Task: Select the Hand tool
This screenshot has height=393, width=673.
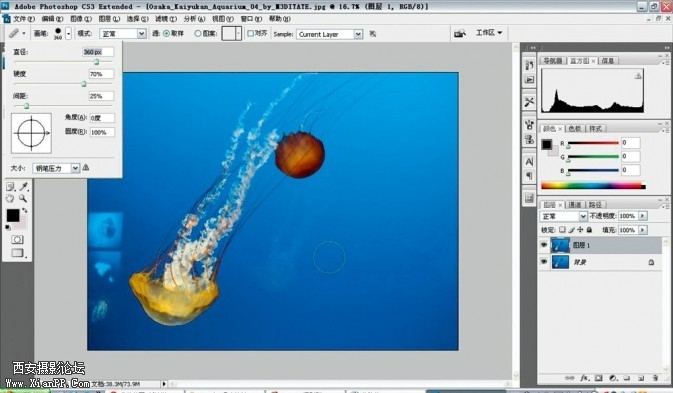Action: coord(10,198)
